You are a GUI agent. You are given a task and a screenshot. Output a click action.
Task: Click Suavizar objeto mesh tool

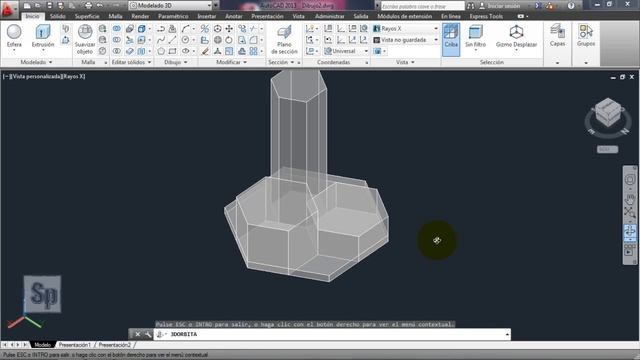(x=85, y=39)
